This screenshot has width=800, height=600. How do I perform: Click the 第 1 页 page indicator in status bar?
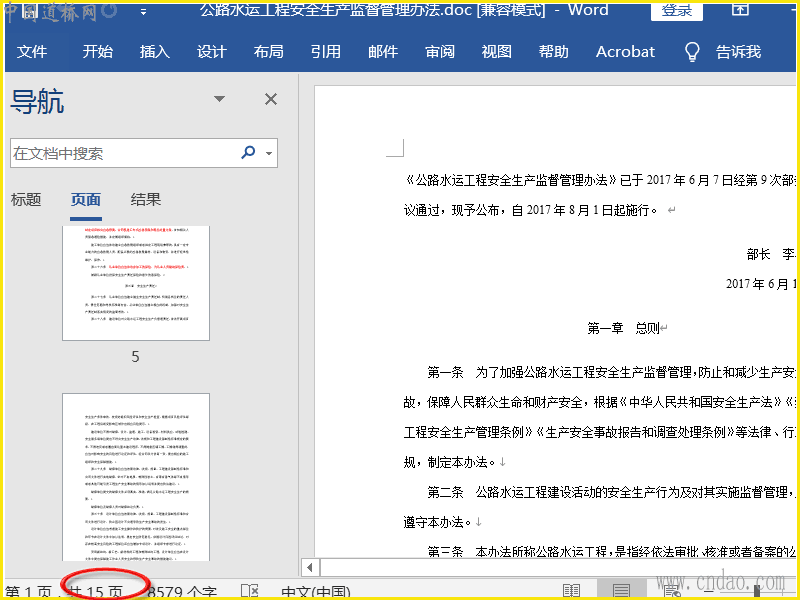(29, 592)
